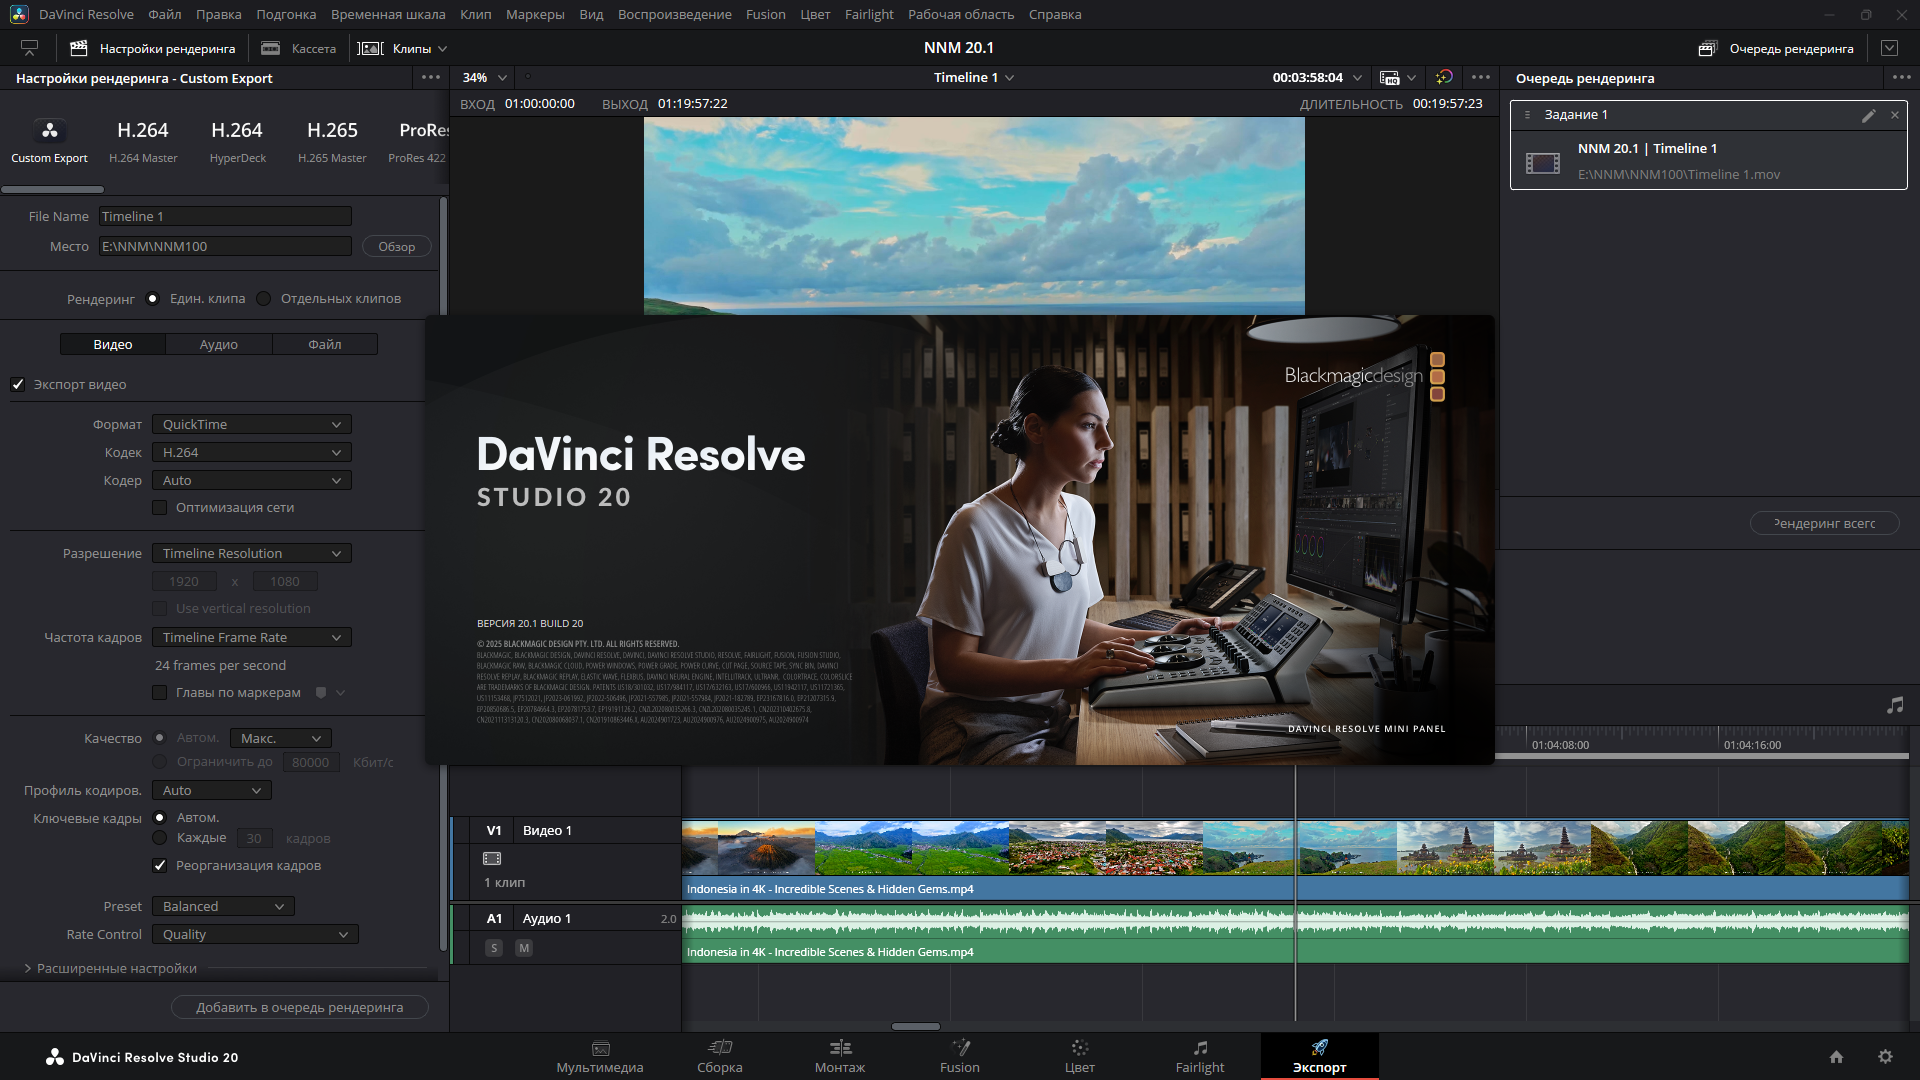Open project settings gear icon

[x=1885, y=1057]
